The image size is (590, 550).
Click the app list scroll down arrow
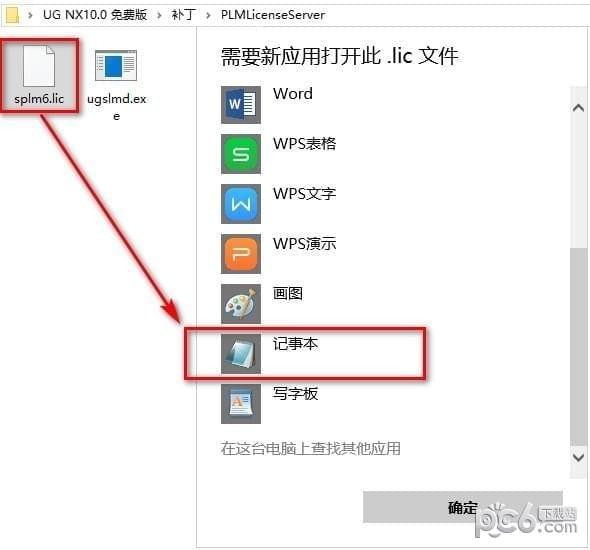click(x=578, y=457)
